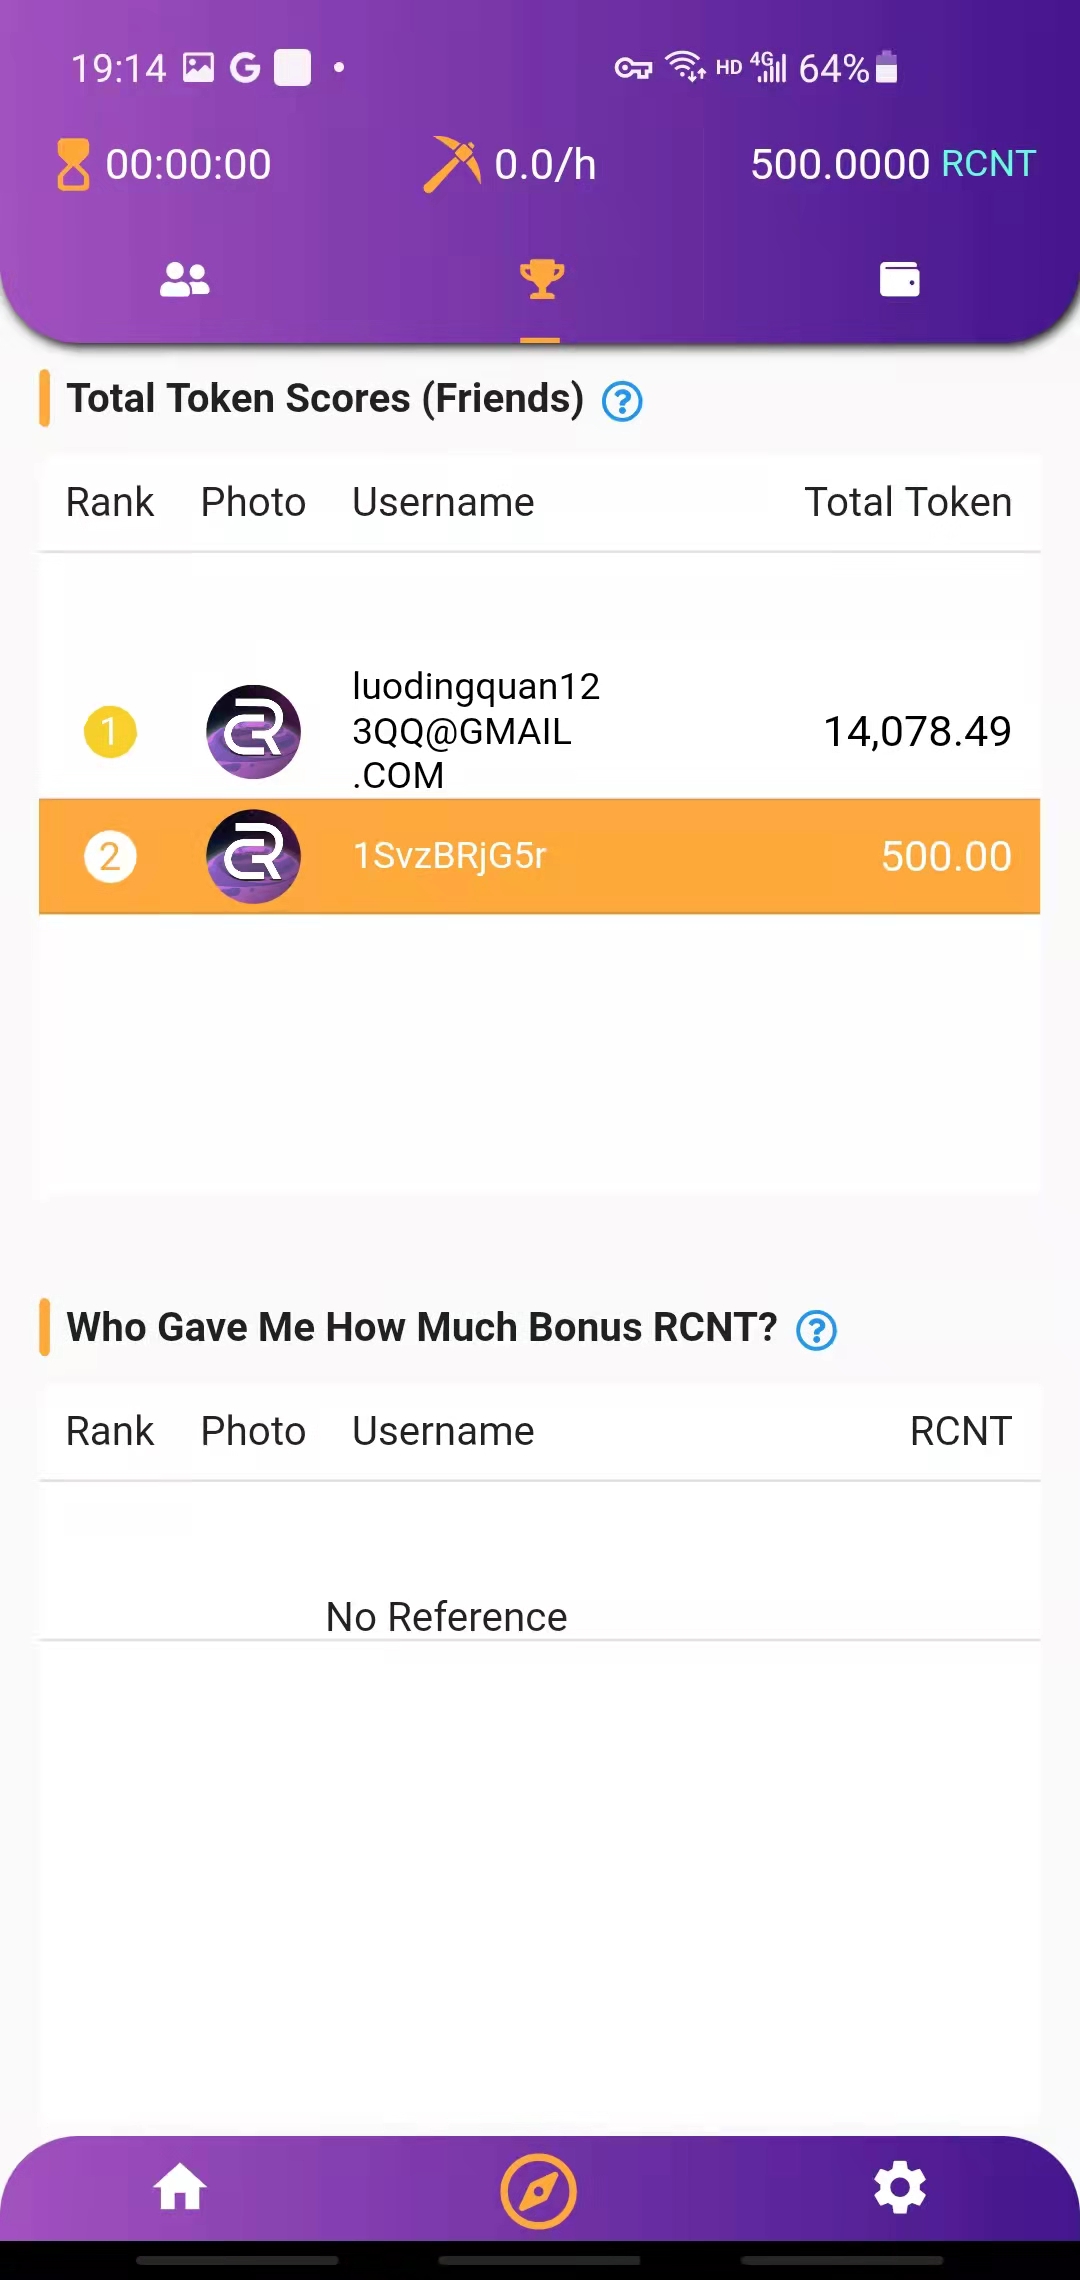Image resolution: width=1080 pixels, height=2280 pixels.
Task: Tap the 14,078.49 total token value
Action: pyautogui.click(x=917, y=732)
